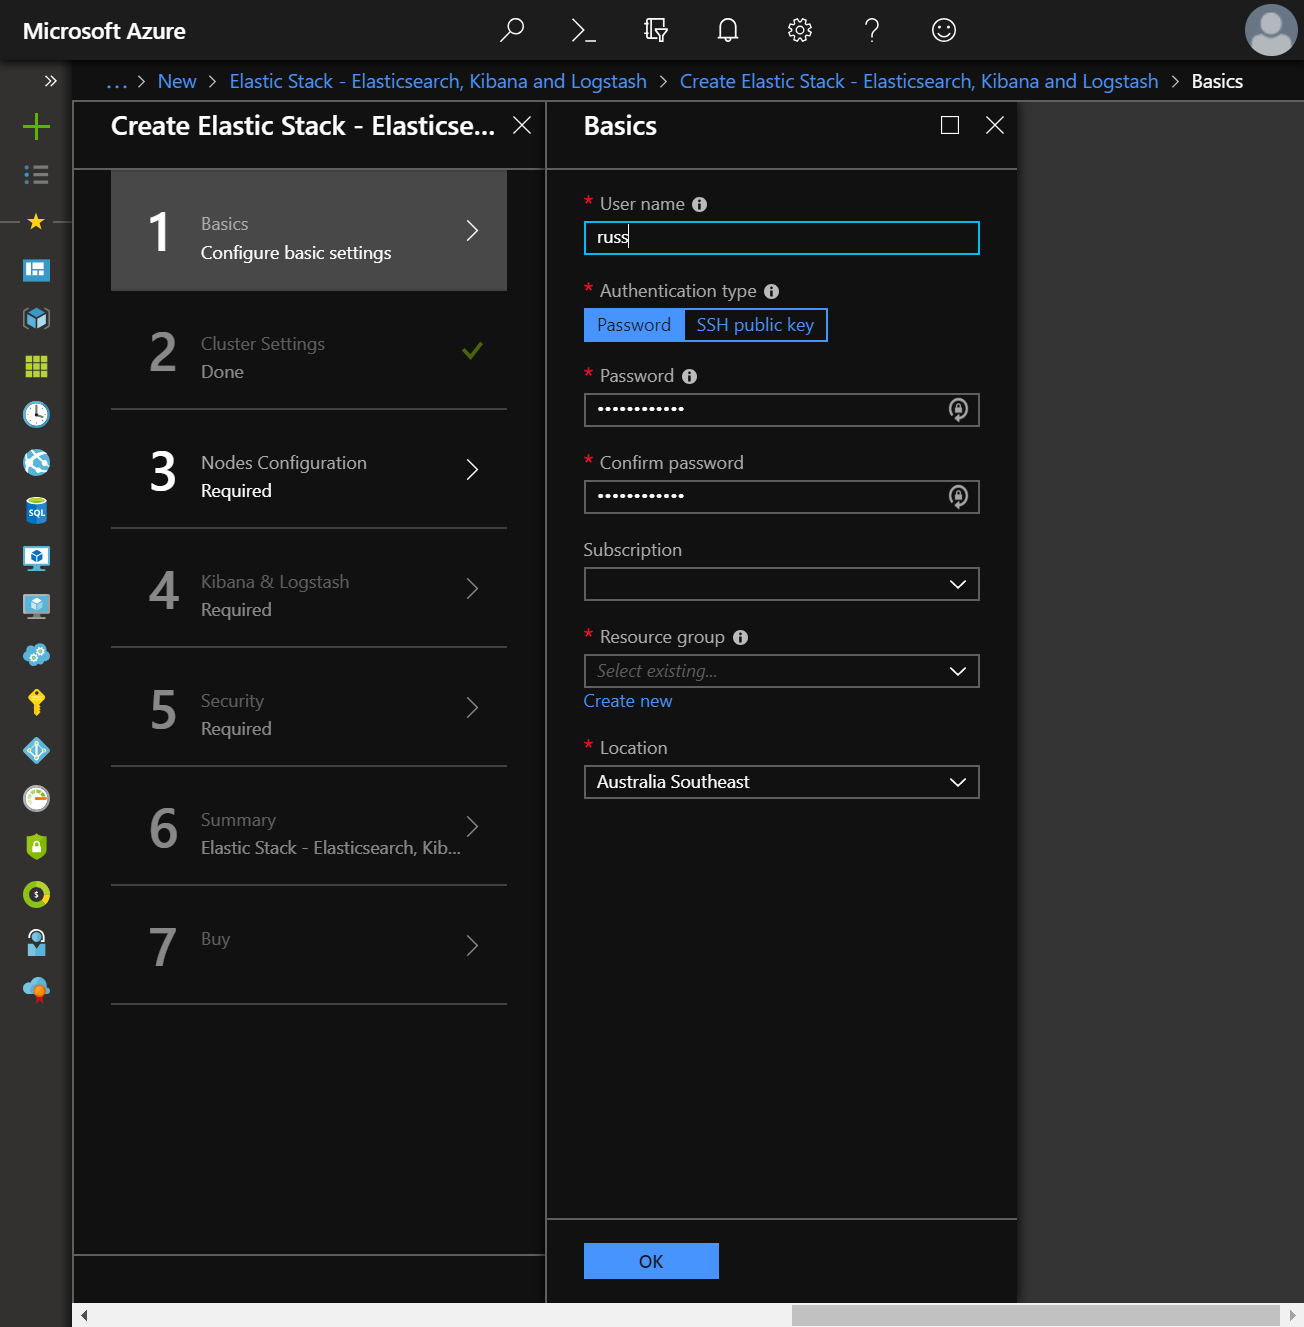Click the Help question mark icon
Viewport: 1304px width, 1327px height.
[x=871, y=30]
